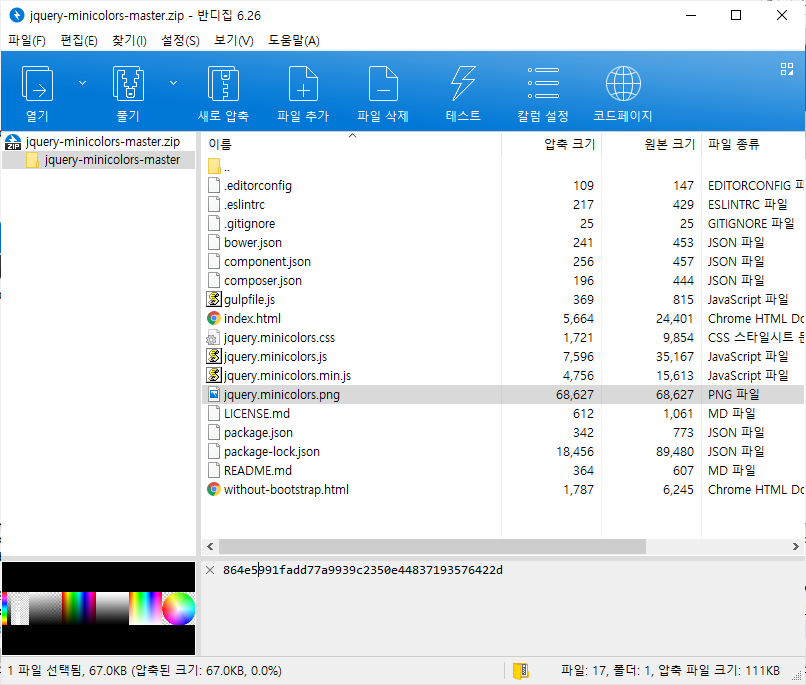This screenshot has width=806, height=685.
Task: Expand the dropdown arrow next to 열기
Action: point(82,83)
